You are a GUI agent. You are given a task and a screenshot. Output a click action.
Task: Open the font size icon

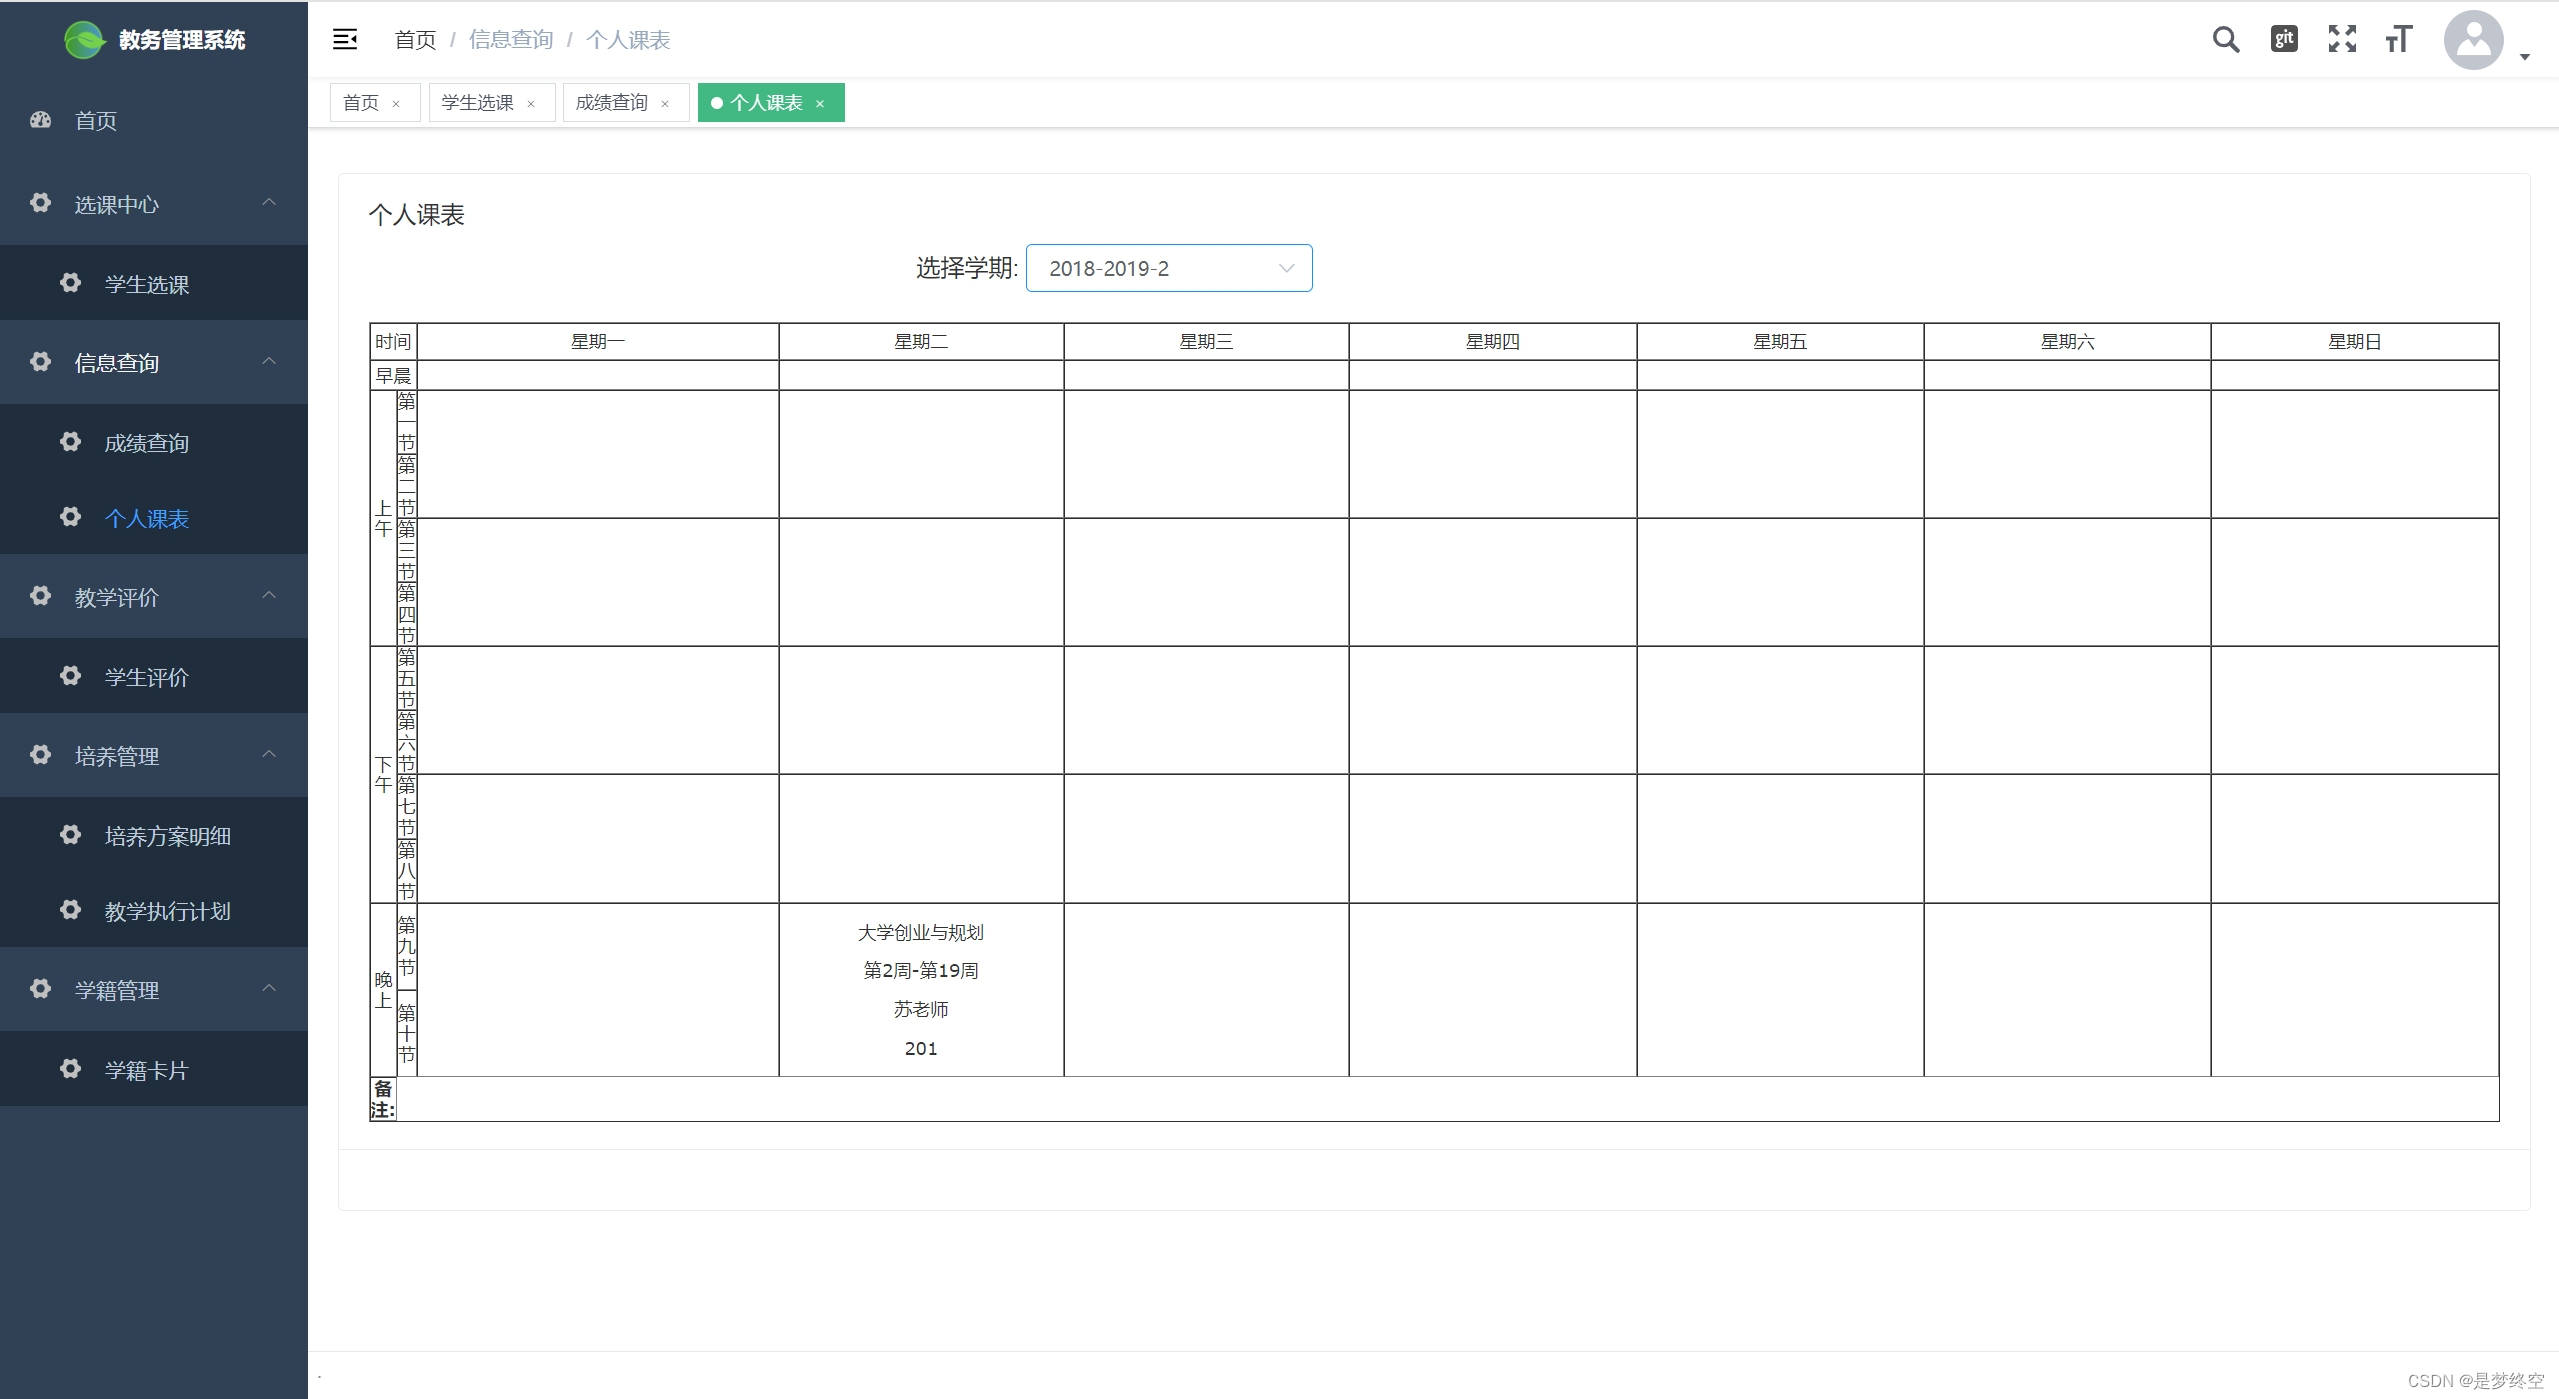point(2398,39)
